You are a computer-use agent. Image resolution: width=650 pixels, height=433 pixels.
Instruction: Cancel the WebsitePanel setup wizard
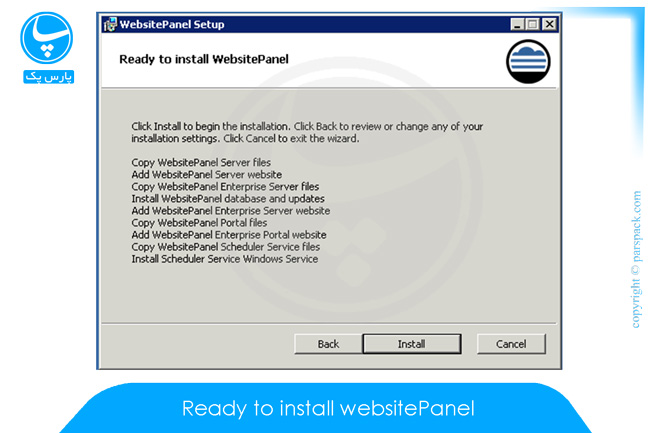point(511,344)
